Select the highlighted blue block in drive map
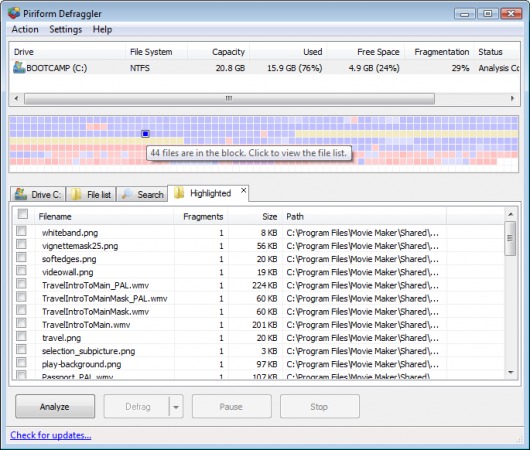 [x=145, y=134]
